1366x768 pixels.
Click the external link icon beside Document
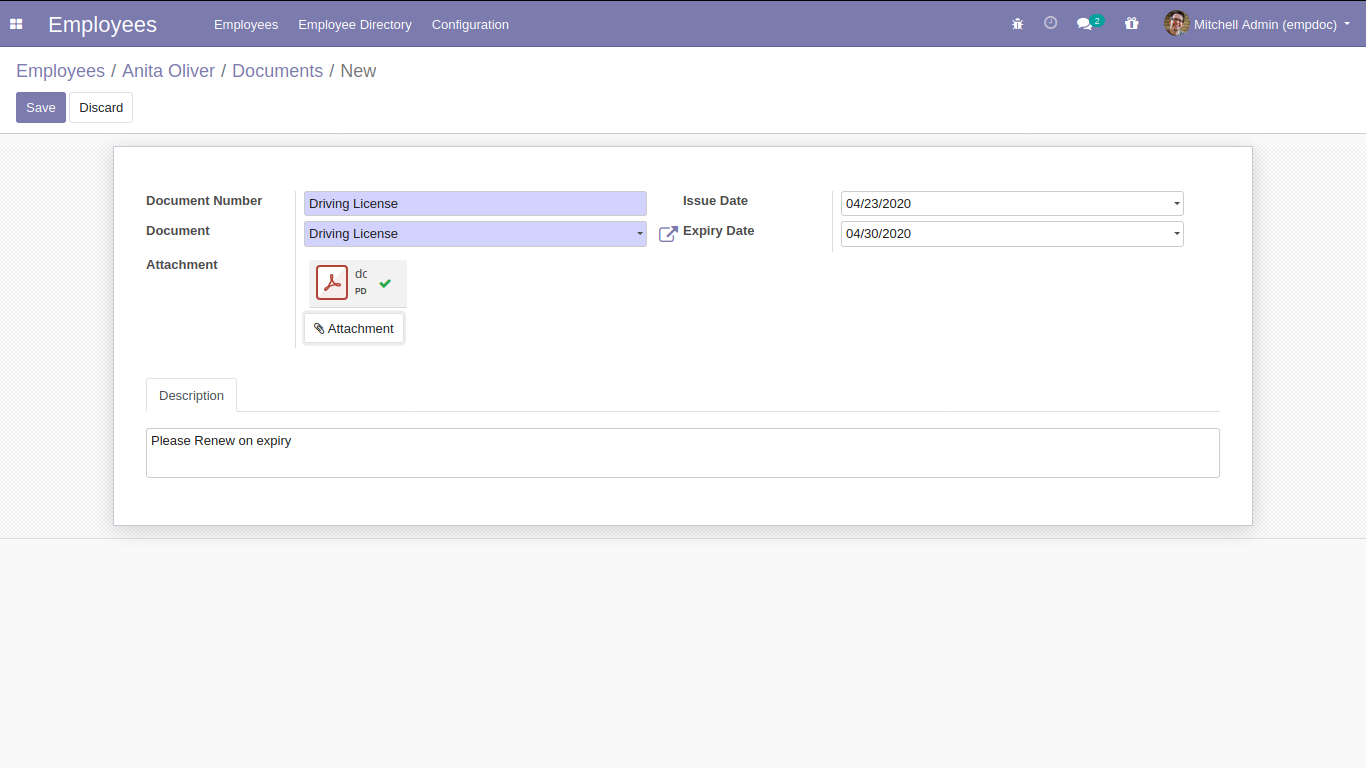tap(668, 234)
